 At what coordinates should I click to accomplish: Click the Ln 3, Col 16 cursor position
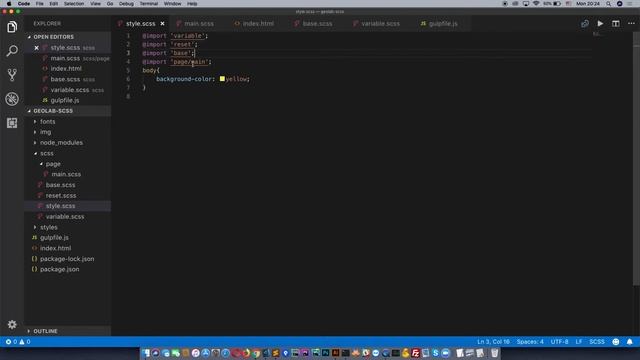point(493,342)
